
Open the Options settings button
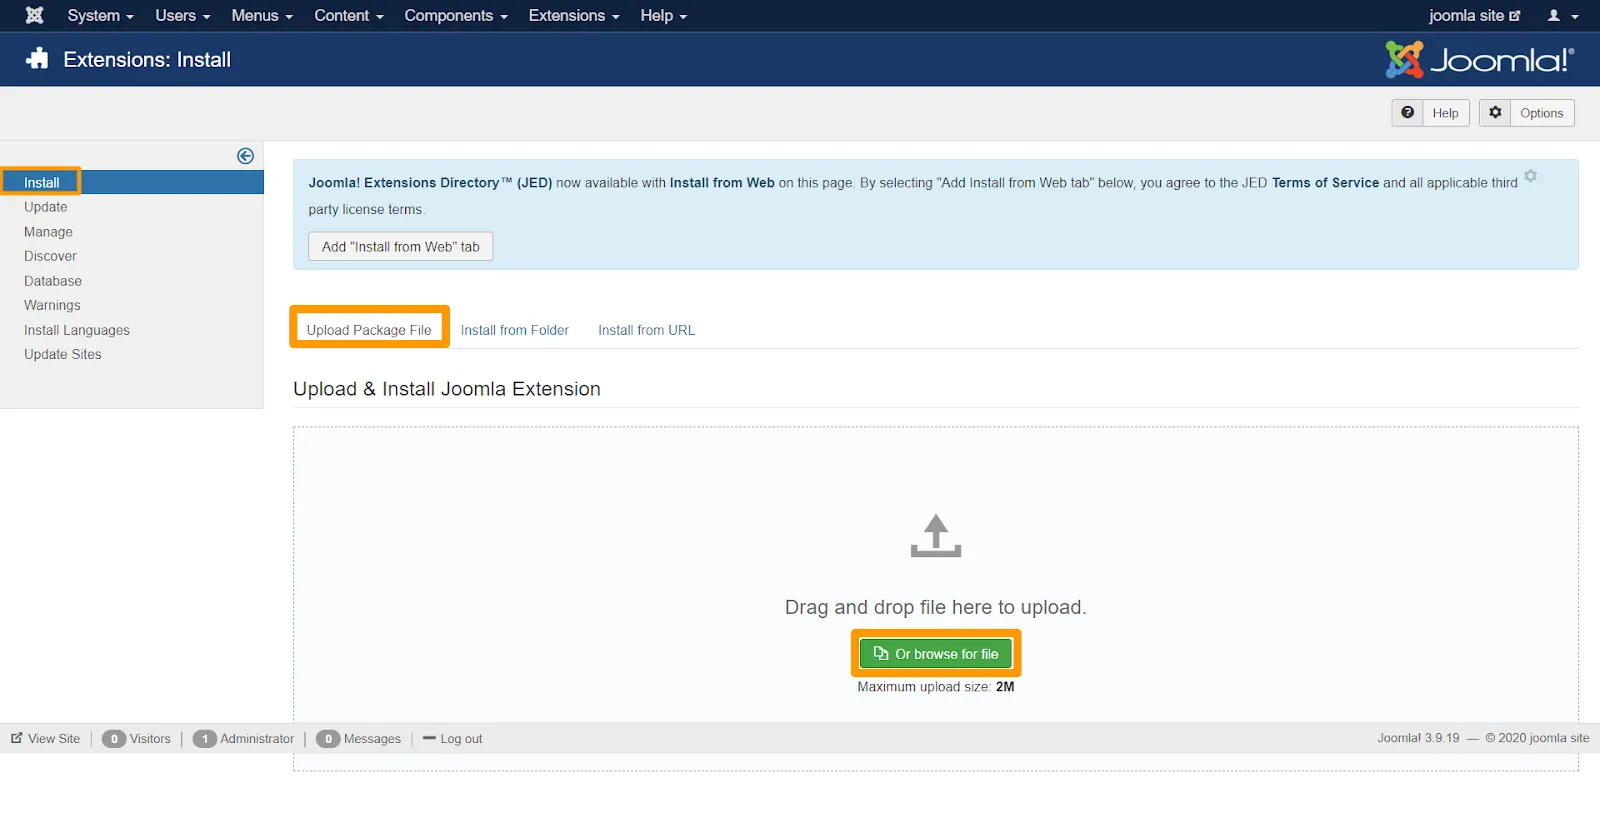[1527, 113]
